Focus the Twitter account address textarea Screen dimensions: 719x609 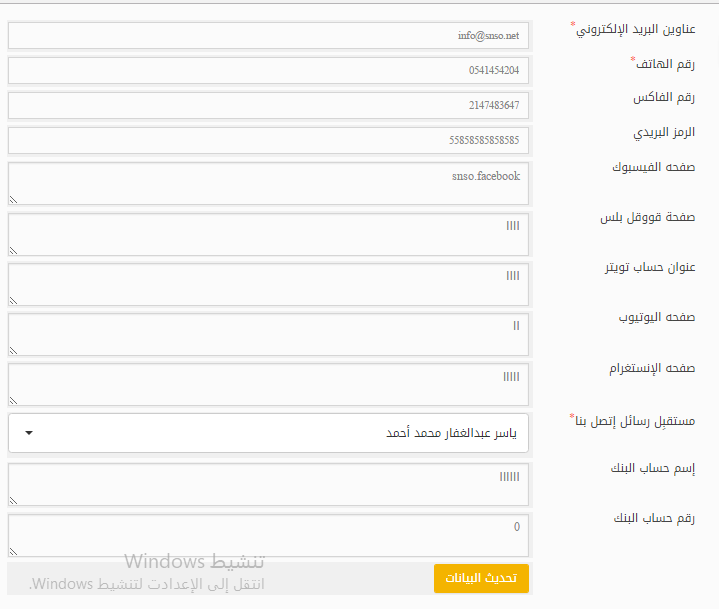click(268, 284)
